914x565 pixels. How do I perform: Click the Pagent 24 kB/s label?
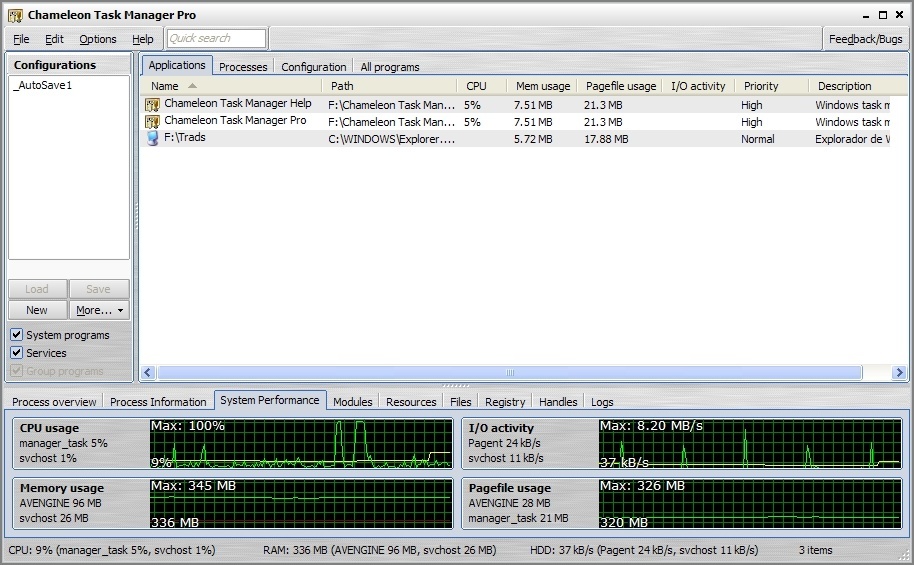(x=504, y=443)
